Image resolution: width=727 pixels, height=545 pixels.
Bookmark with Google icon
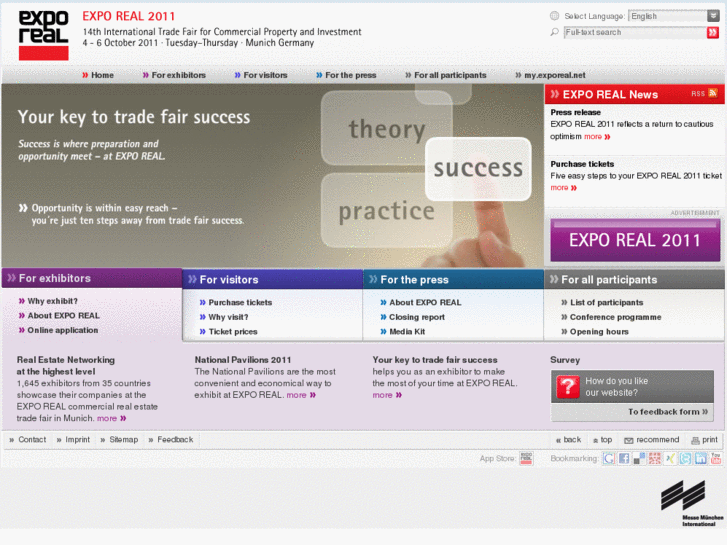coord(609,459)
